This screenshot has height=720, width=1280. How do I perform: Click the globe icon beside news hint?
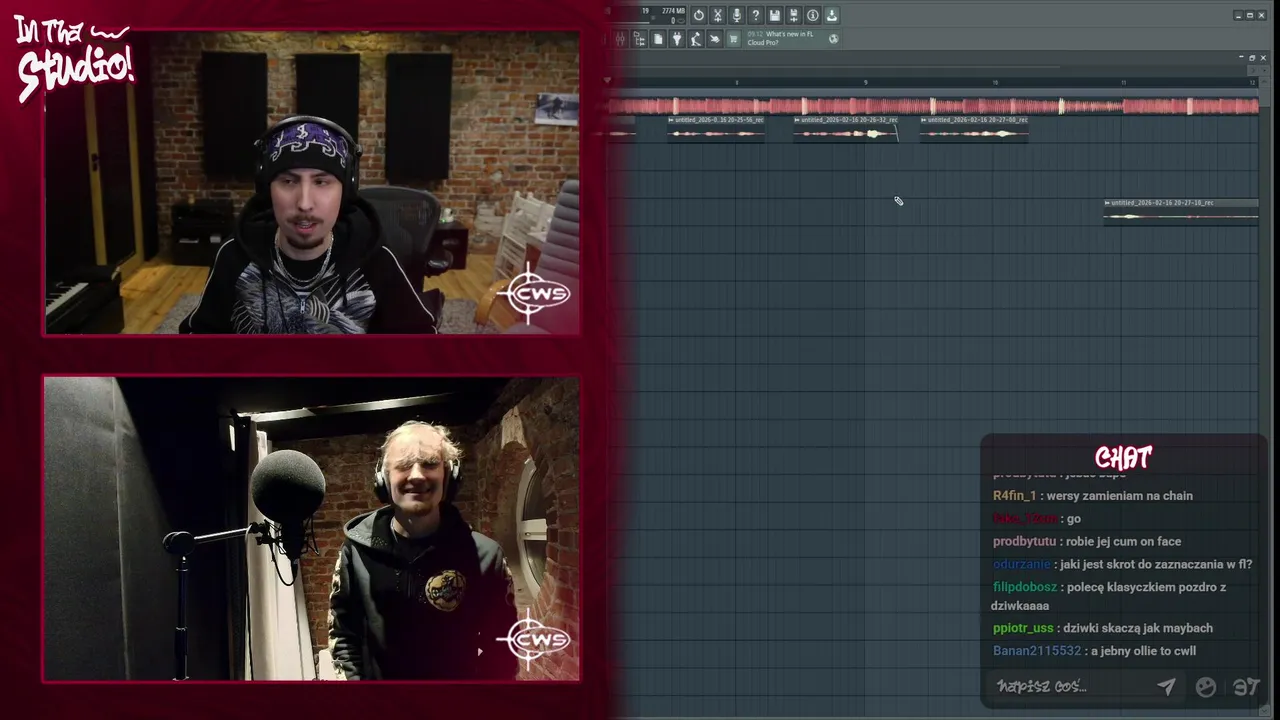pyautogui.click(x=834, y=39)
